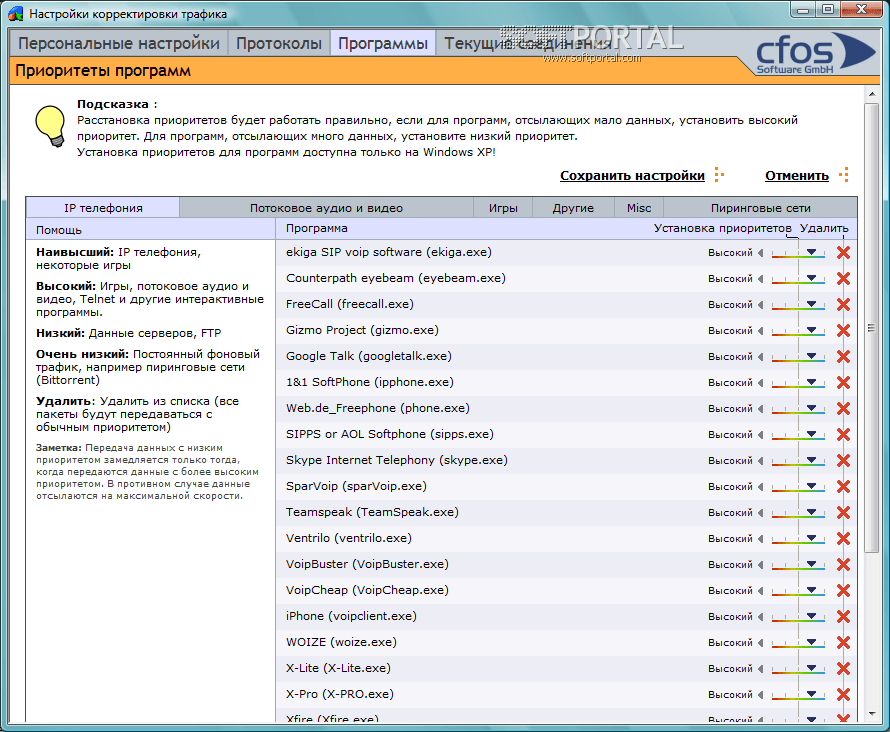Viewport: 890px width, 732px height.
Task: Delete the Teamspeak program entry
Action: pyautogui.click(x=843, y=512)
